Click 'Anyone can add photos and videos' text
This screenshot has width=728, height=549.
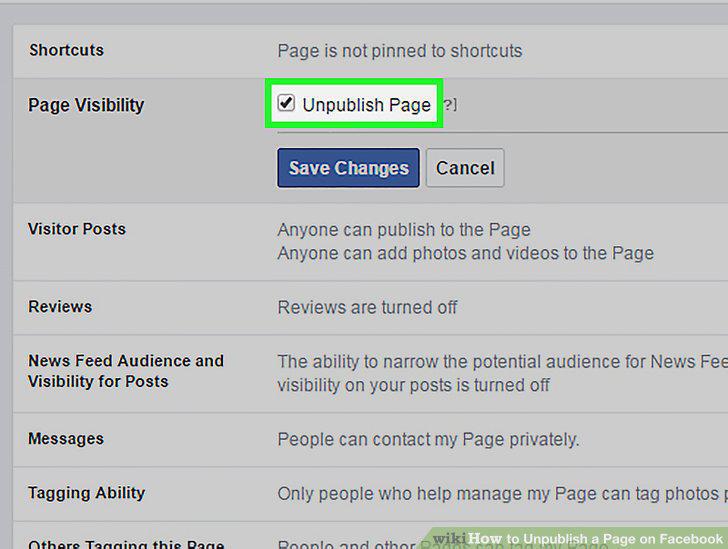[466, 253]
